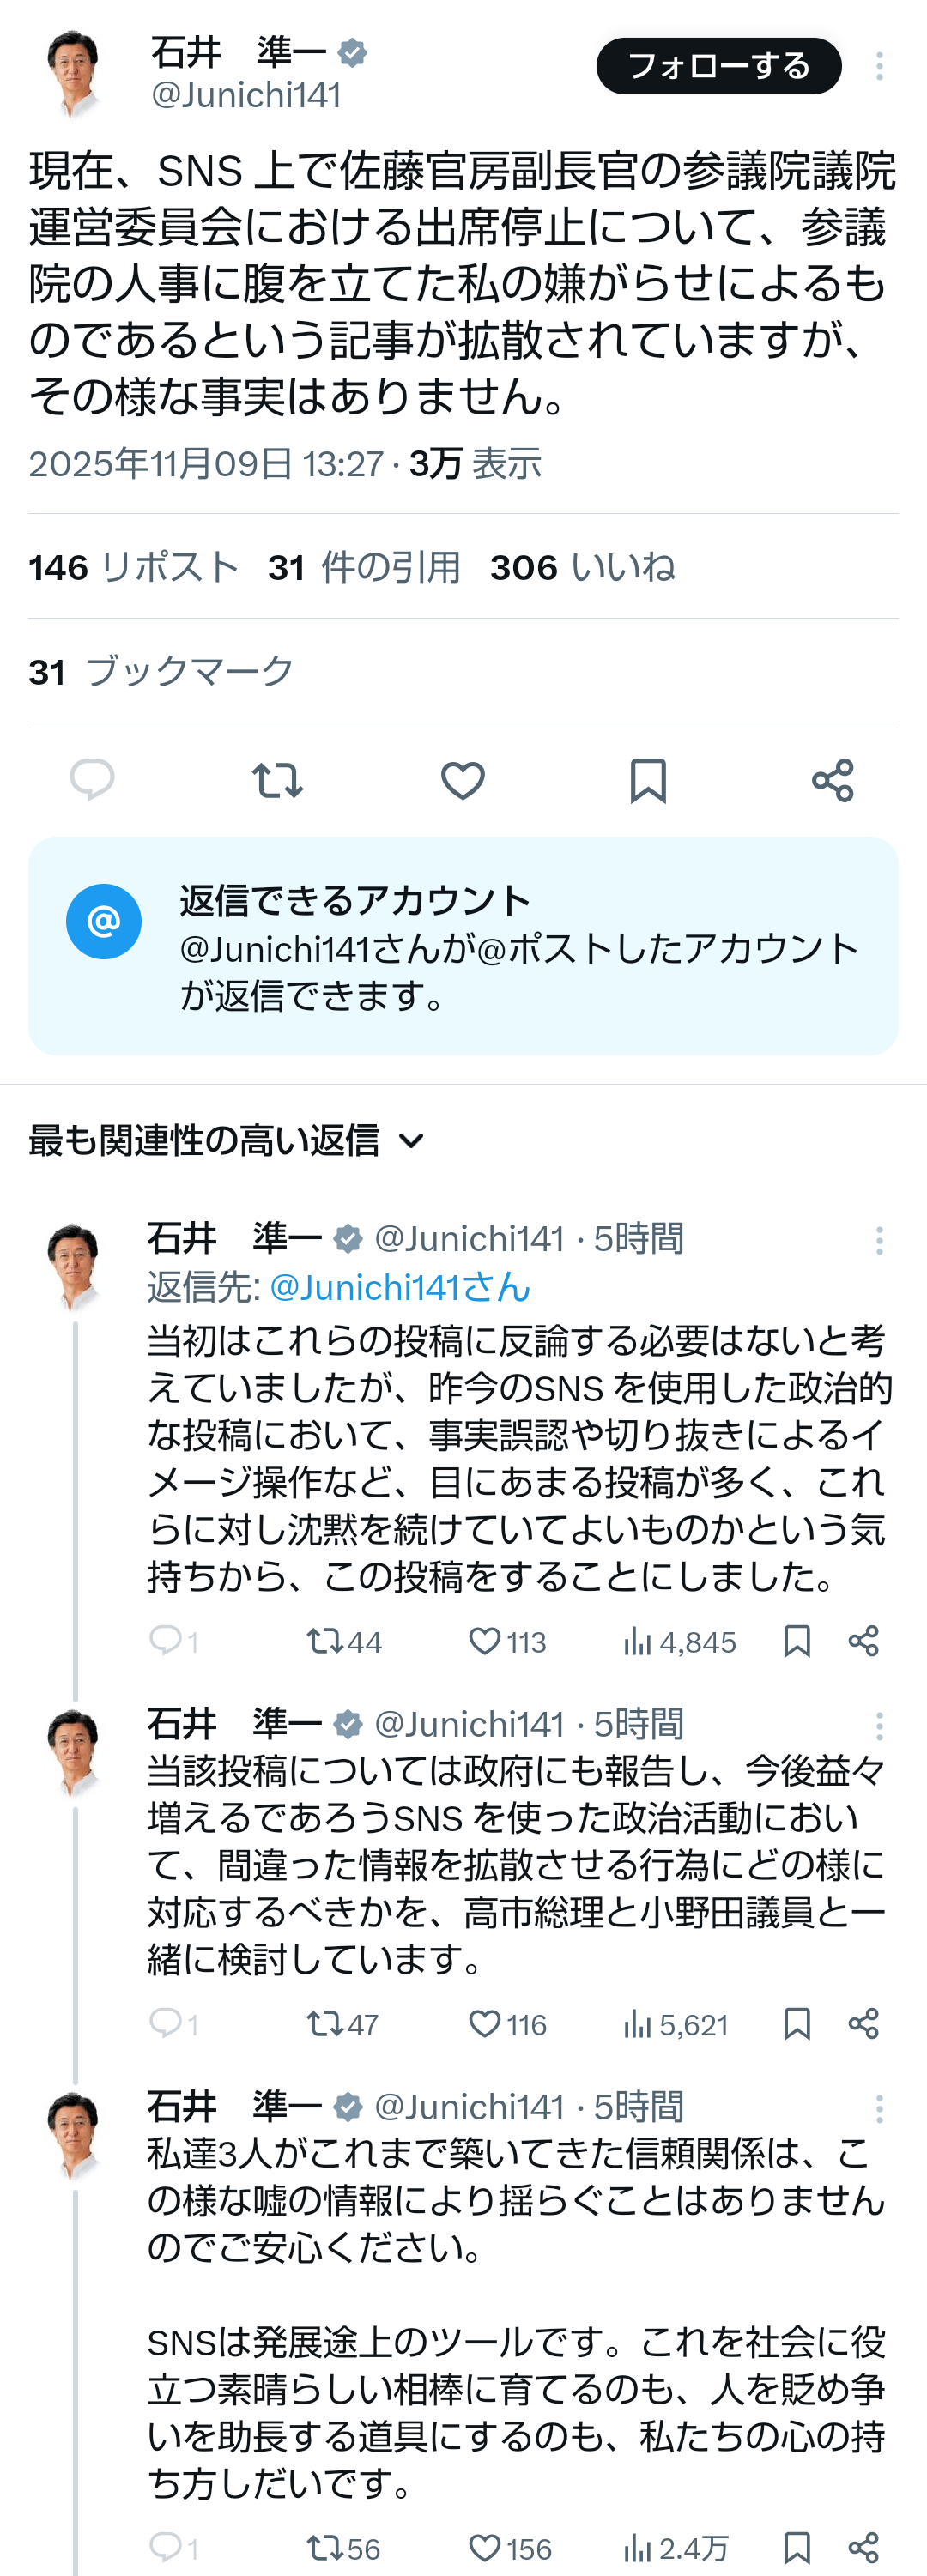This screenshot has width=927, height=2576.
Task: Open the 306 いいね likes list
Action: click(x=582, y=567)
